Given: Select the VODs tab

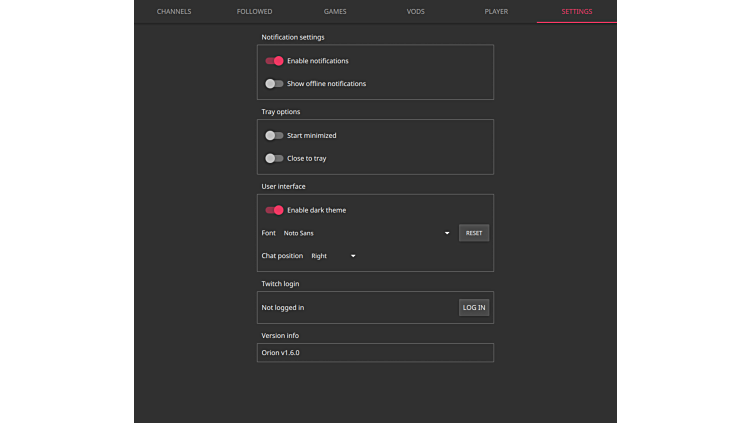Looking at the screenshot, I should tap(415, 12).
